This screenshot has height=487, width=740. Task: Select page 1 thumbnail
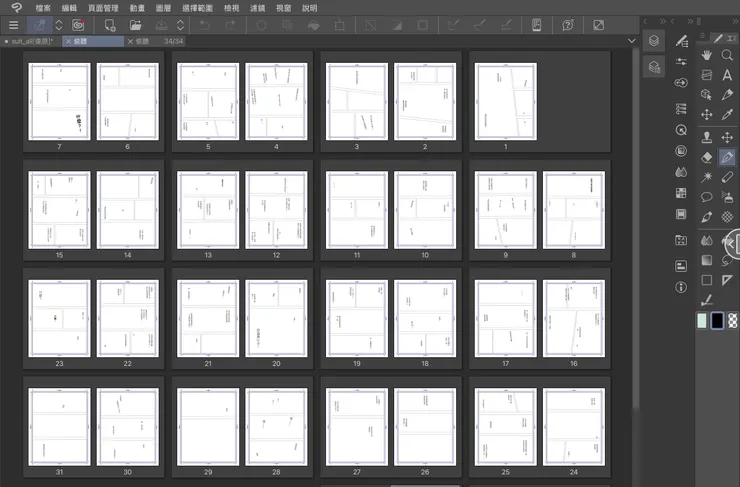pyautogui.click(x=505, y=101)
